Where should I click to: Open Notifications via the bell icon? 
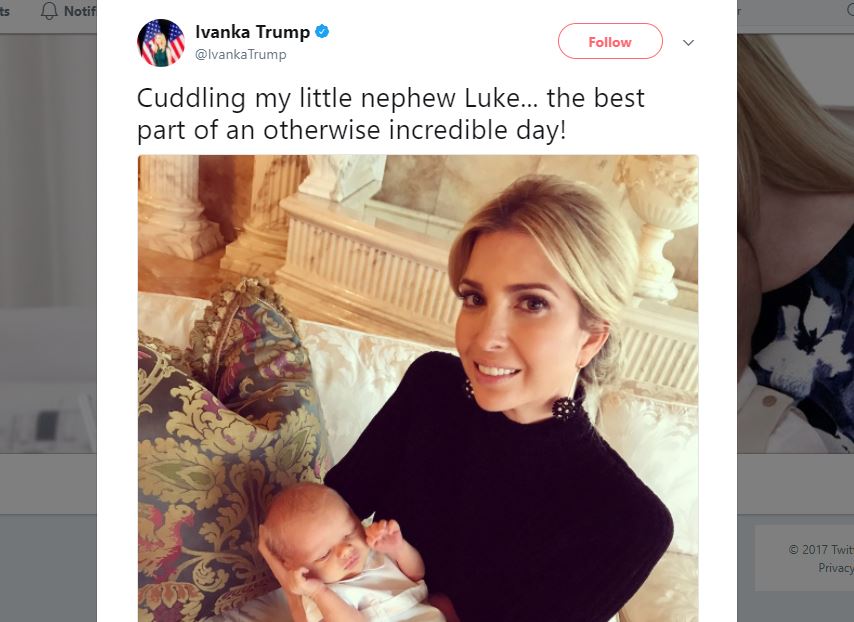pos(49,11)
